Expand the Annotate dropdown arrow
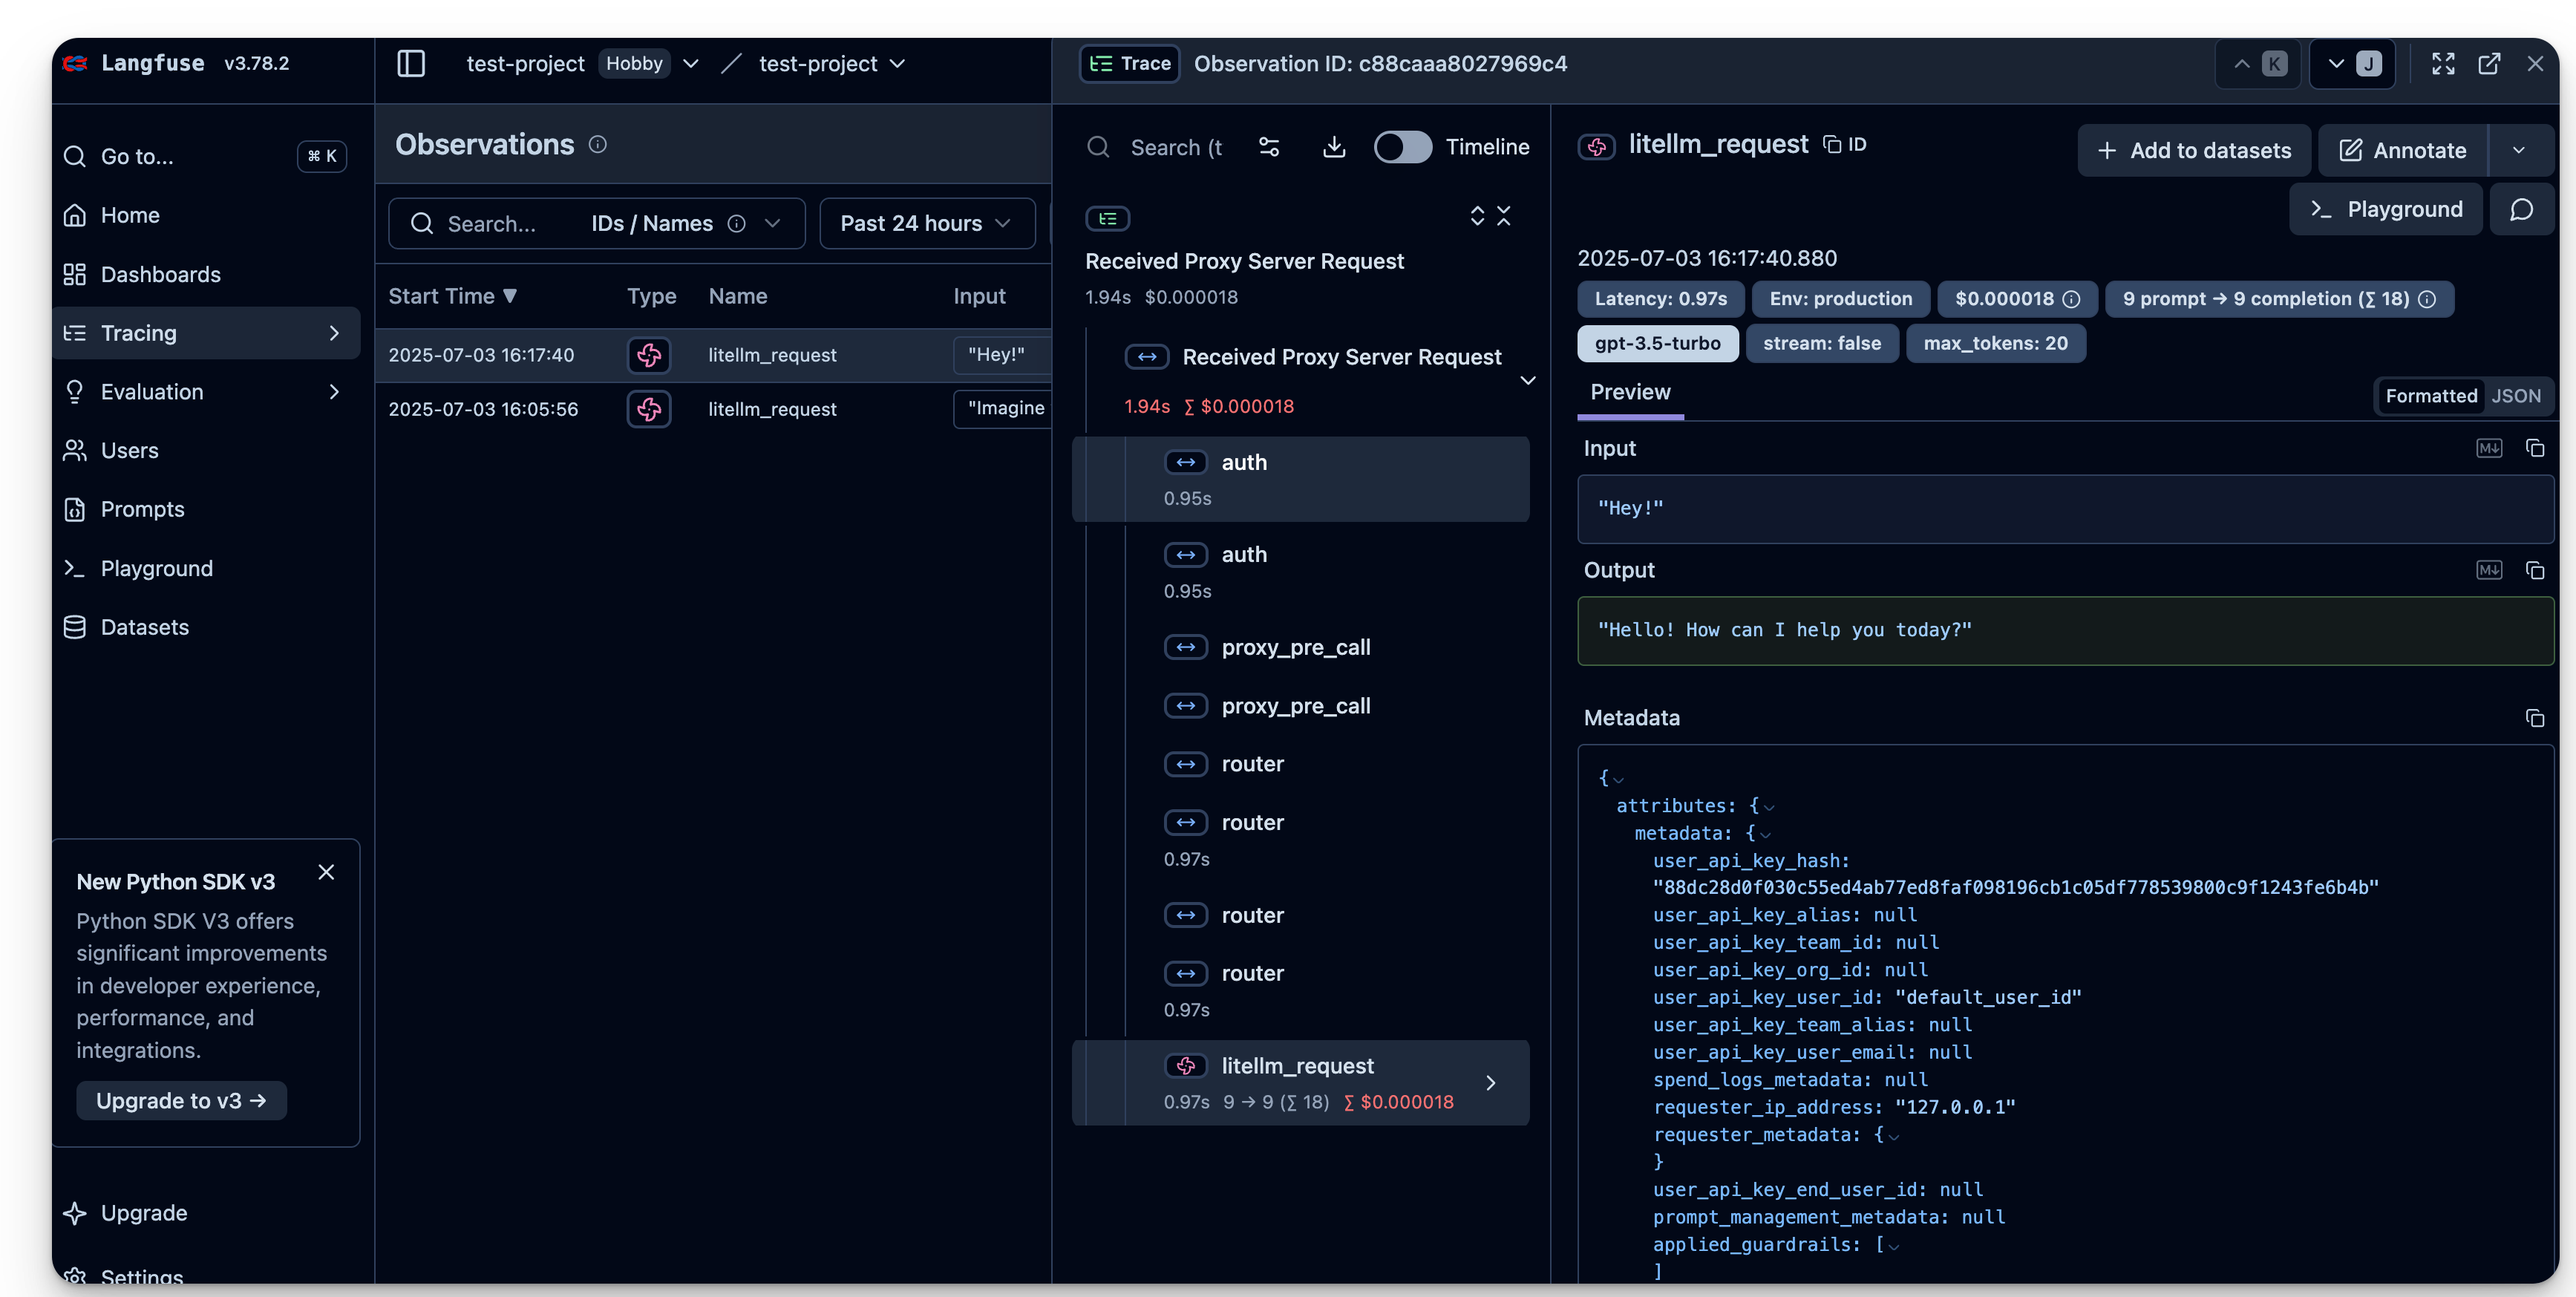Viewport: 2576px width, 1297px height. coord(2518,150)
